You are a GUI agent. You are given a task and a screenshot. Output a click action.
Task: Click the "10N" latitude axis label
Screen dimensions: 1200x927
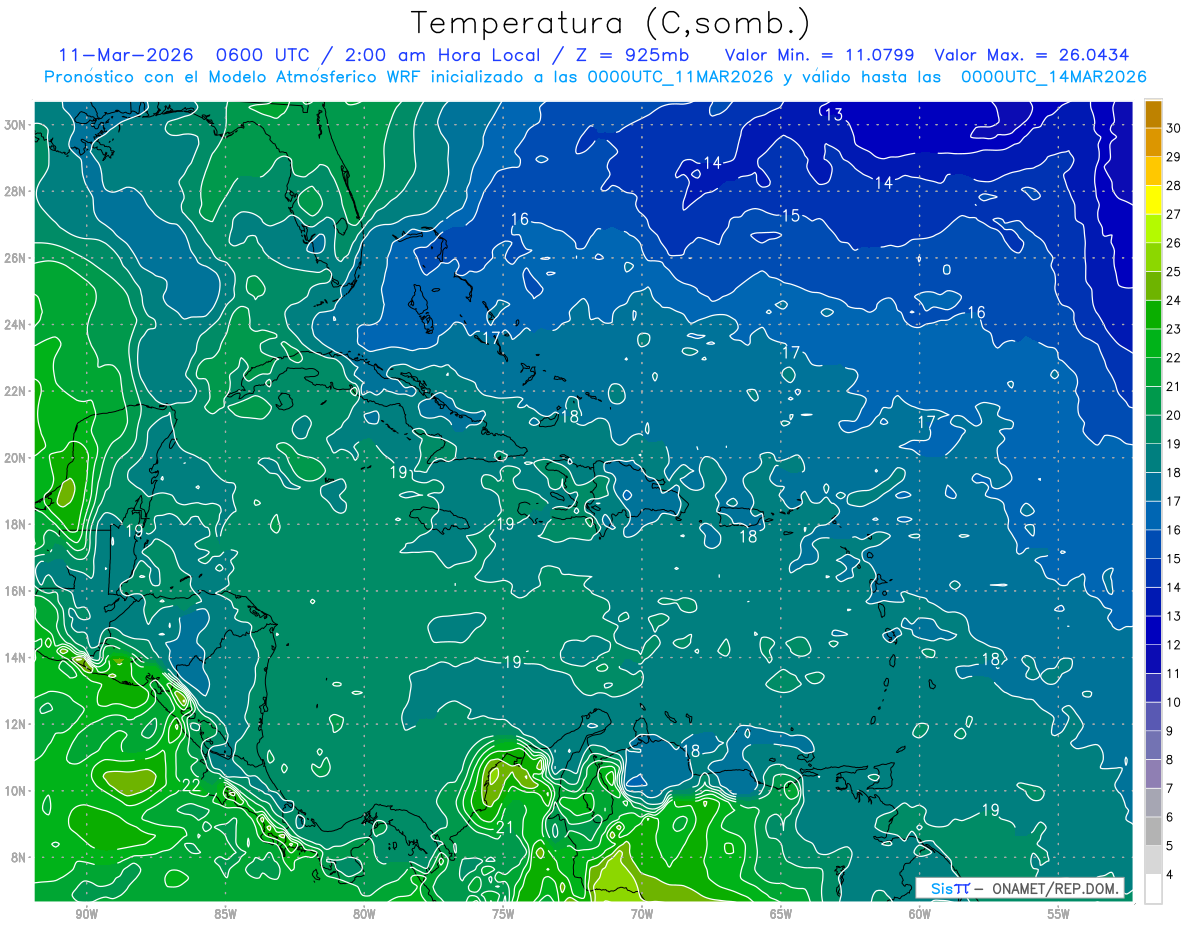coord(14,791)
